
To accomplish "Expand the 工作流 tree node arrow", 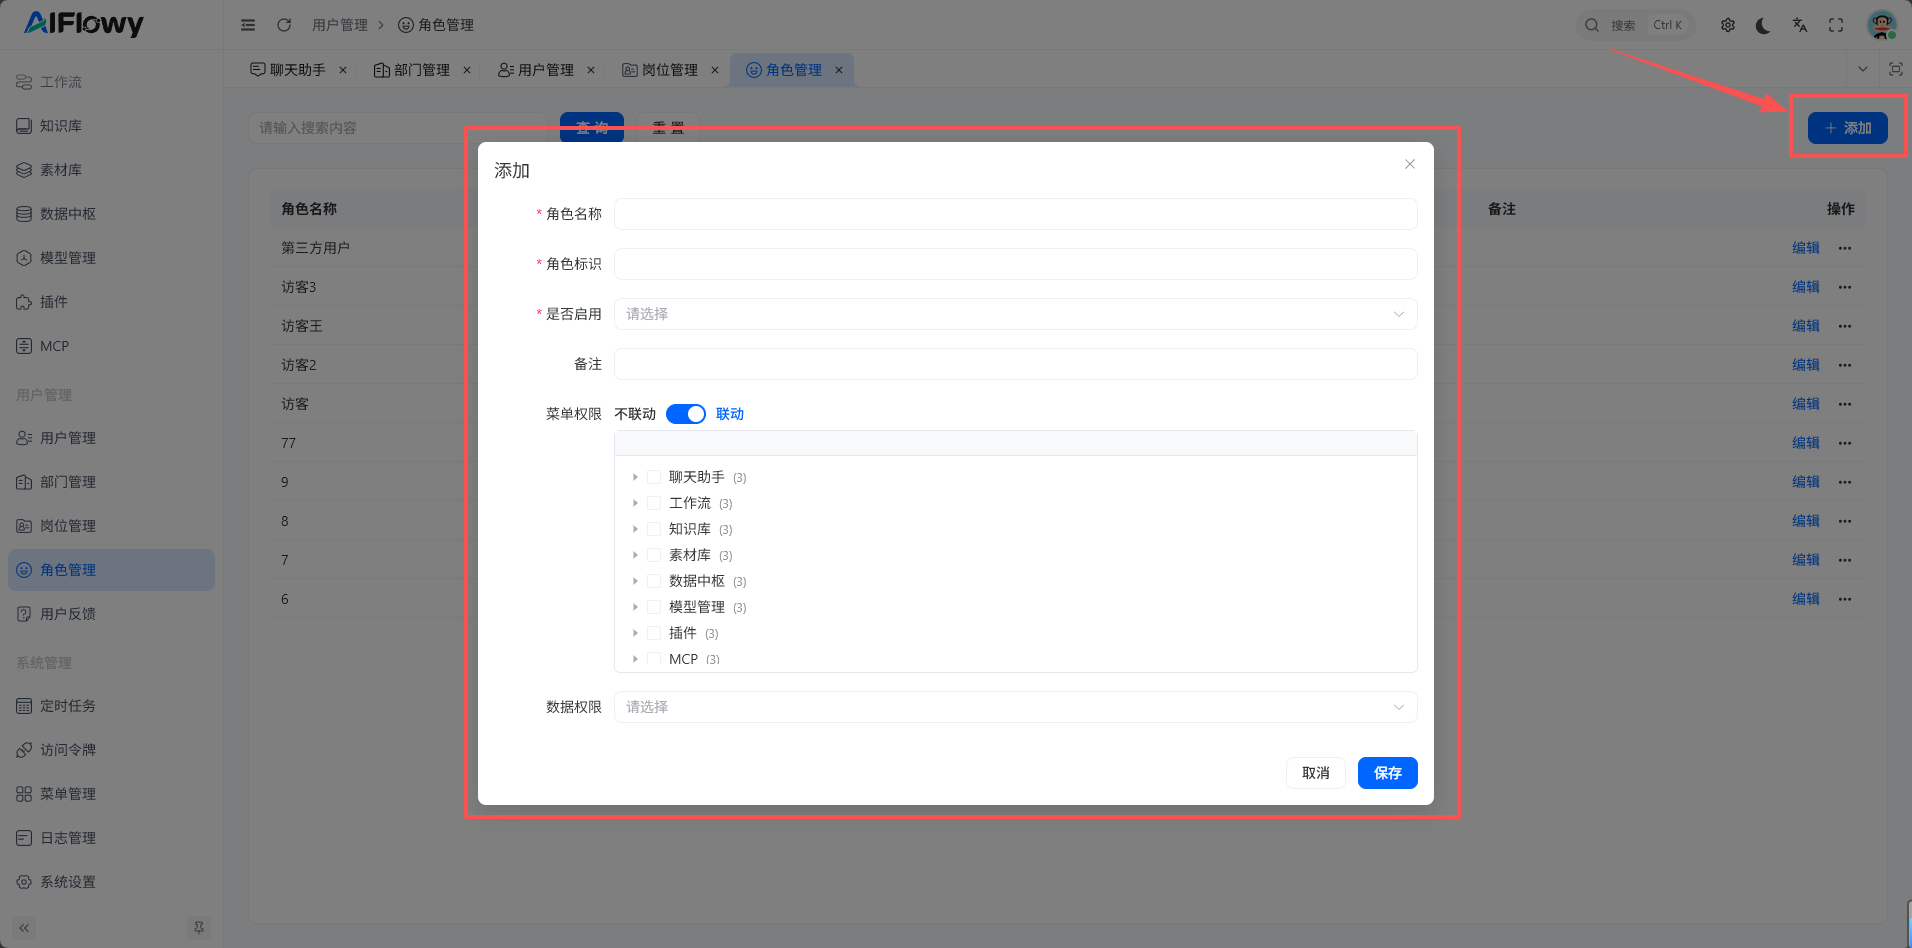I will [635, 503].
